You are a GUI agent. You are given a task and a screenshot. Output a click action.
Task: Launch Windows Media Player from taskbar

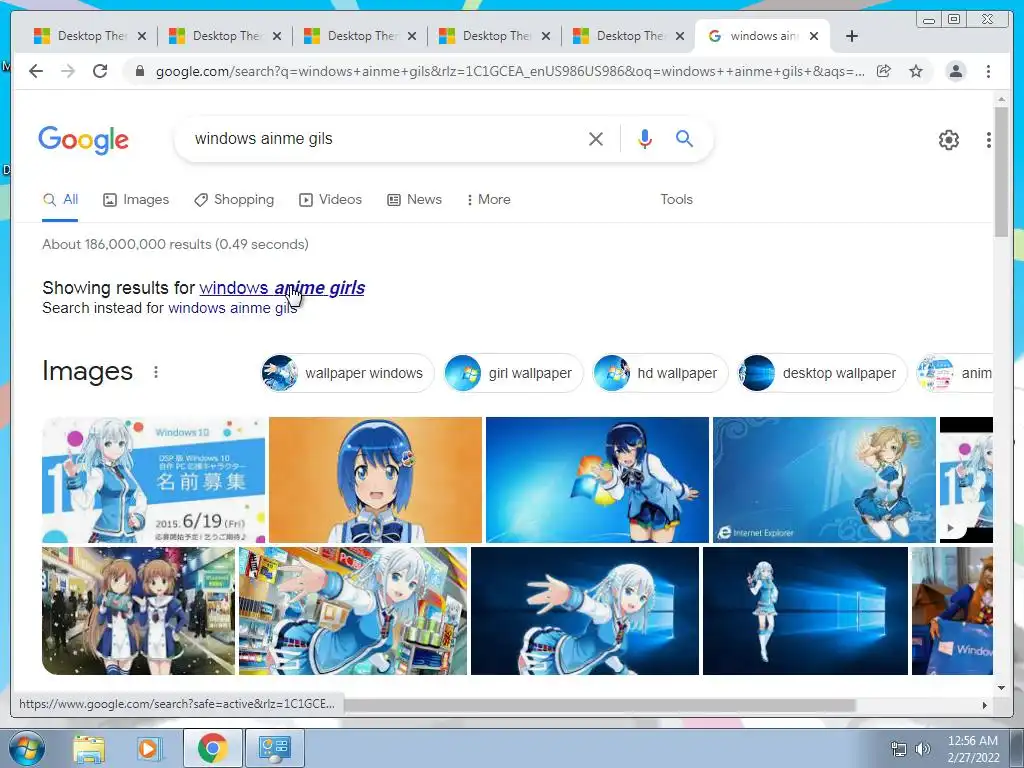148,748
